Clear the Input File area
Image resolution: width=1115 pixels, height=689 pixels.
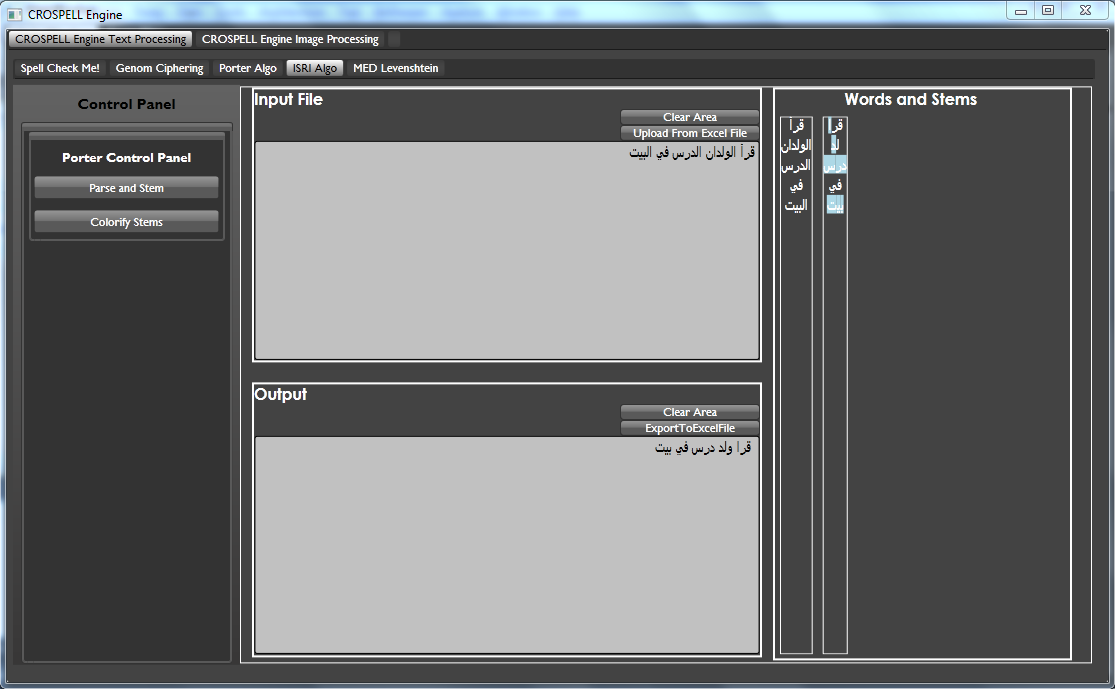coord(689,117)
